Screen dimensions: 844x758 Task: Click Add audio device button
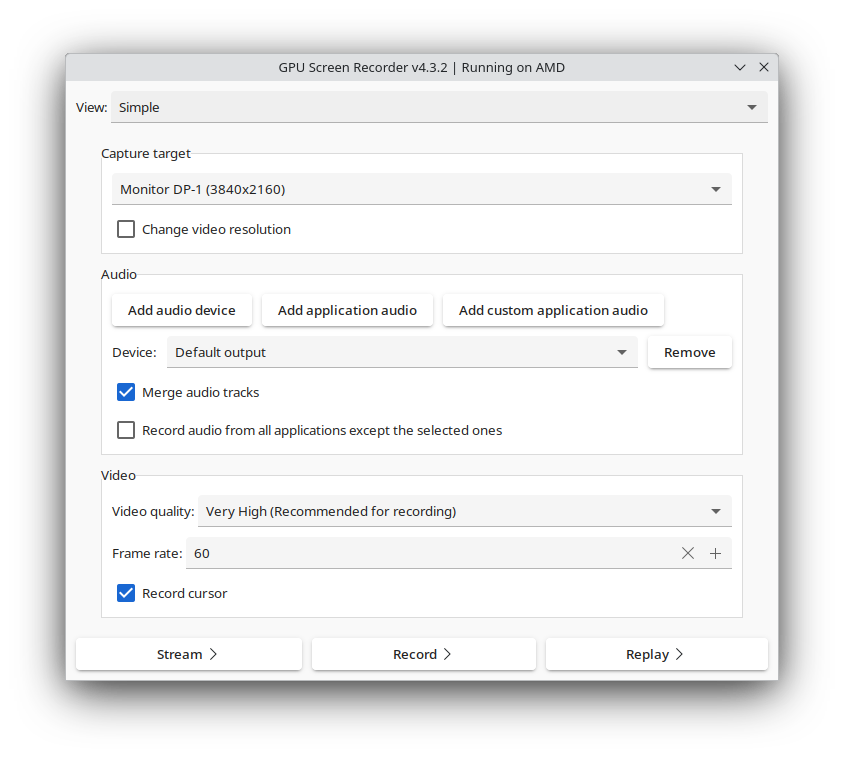[x=182, y=310]
